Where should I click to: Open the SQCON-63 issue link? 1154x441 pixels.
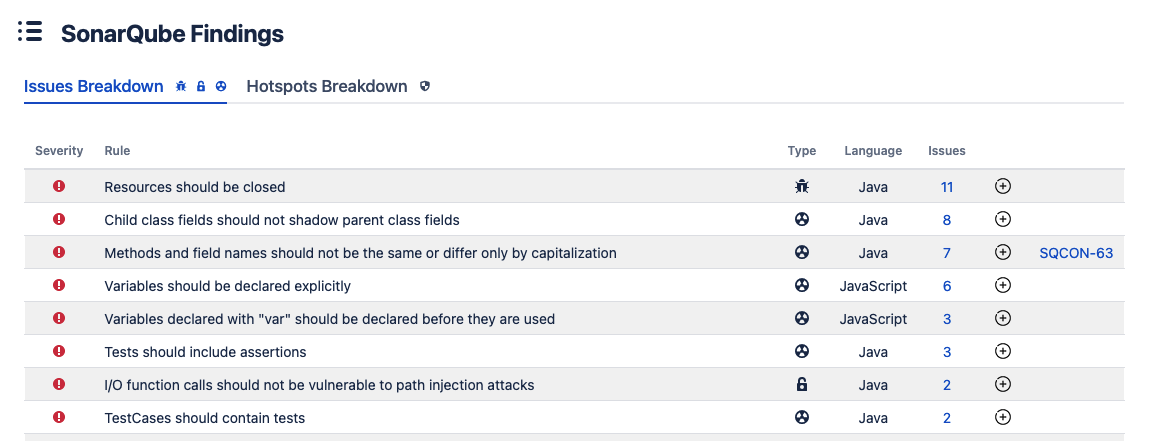(1076, 253)
